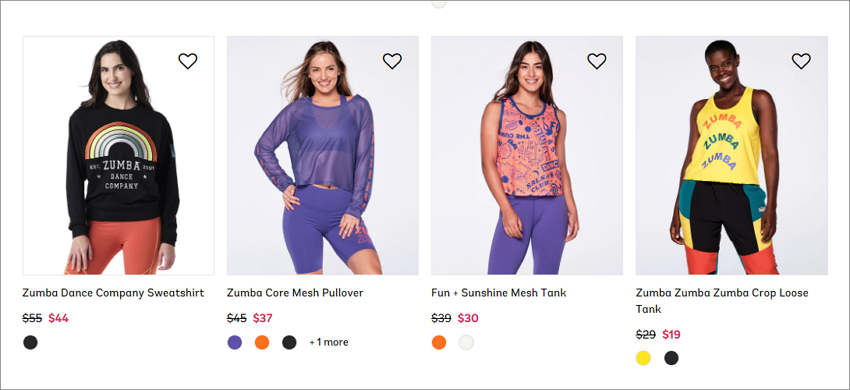The height and width of the screenshot is (390, 850).
Task: Open Zumba Dance Company Sweatshirt title link
Action: pyautogui.click(x=113, y=293)
